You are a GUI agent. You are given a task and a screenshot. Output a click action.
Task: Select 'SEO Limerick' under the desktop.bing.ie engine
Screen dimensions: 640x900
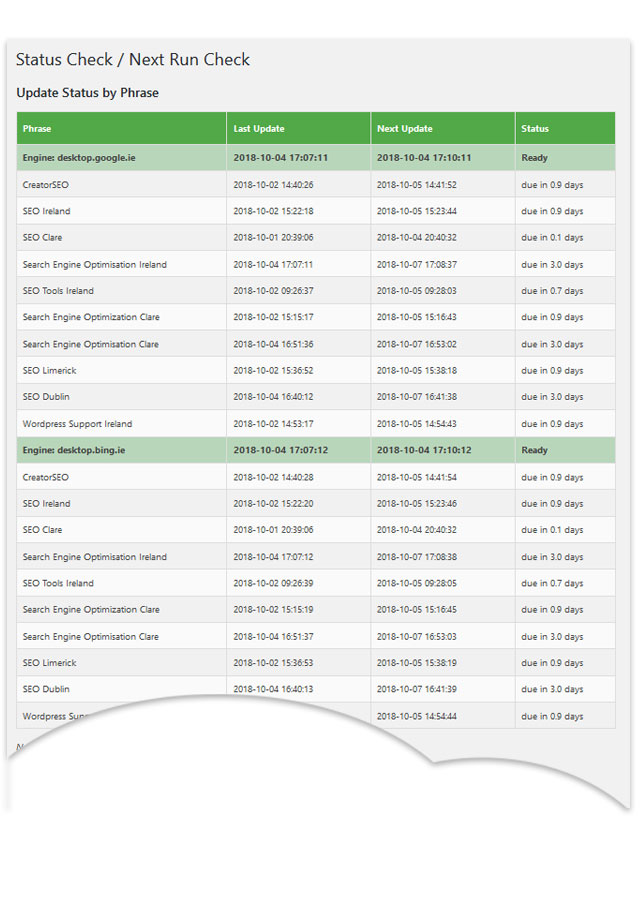pos(49,663)
